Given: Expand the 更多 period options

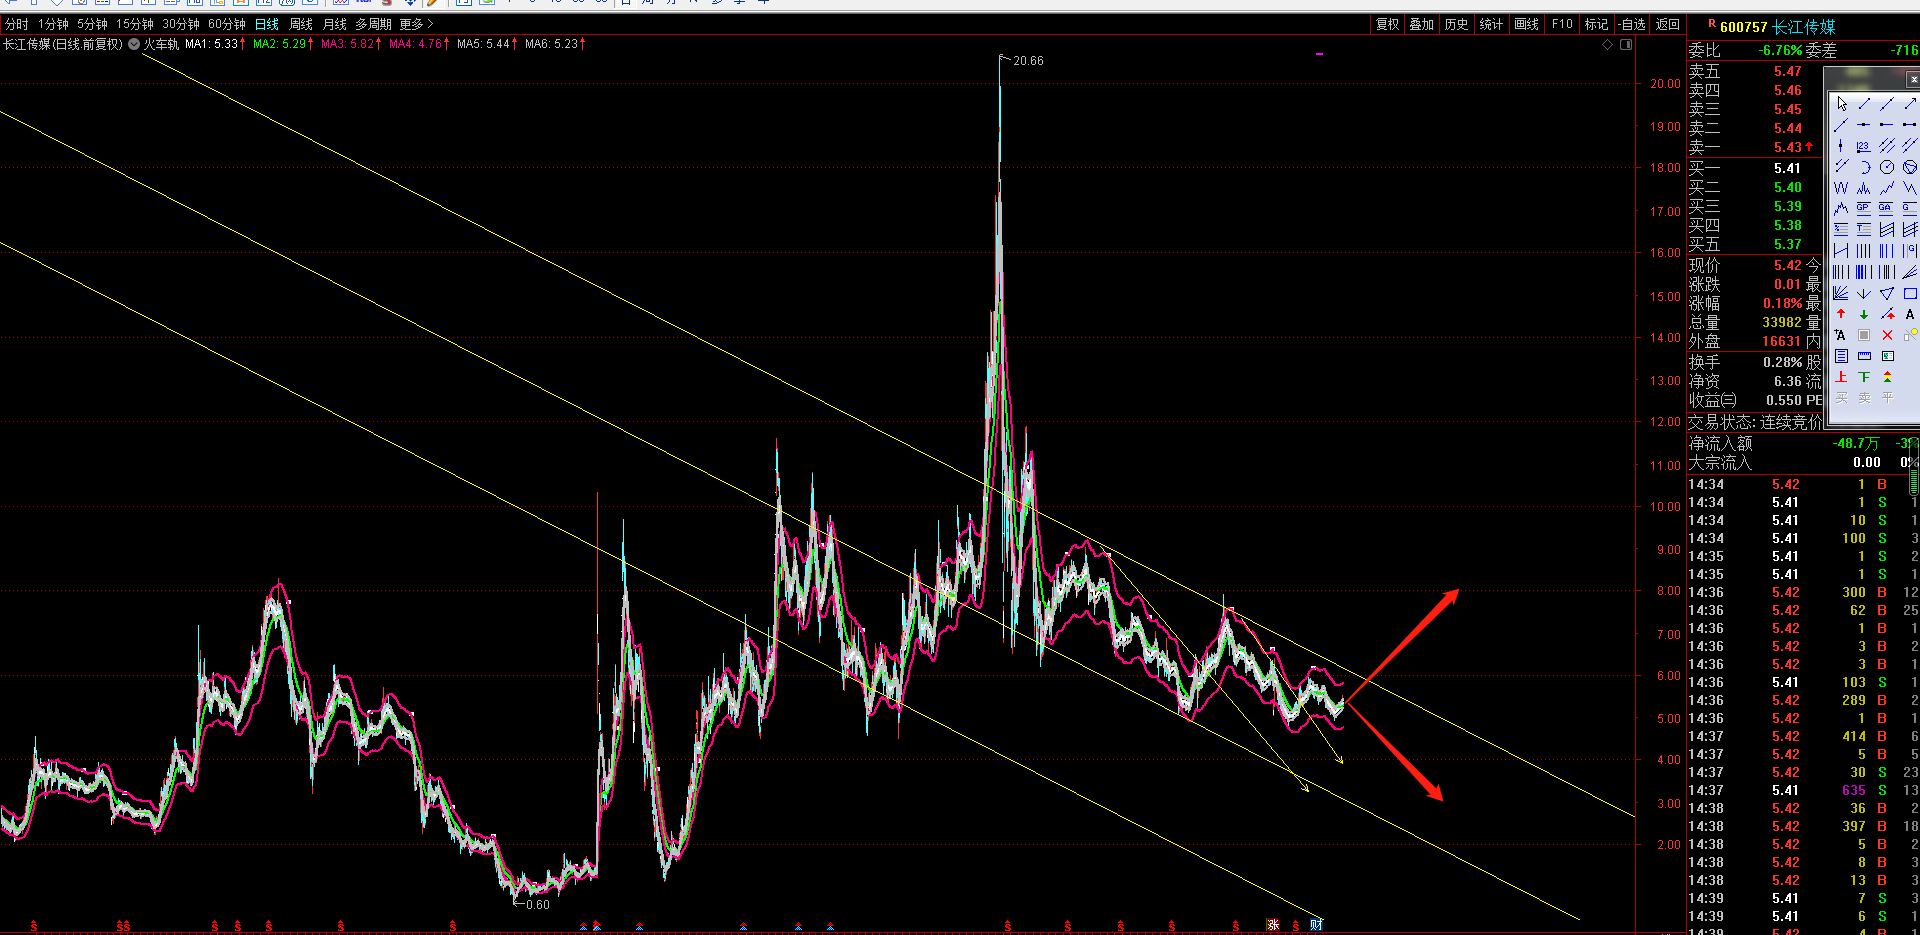Looking at the screenshot, I should pyautogui.click(x=416, y=24).
